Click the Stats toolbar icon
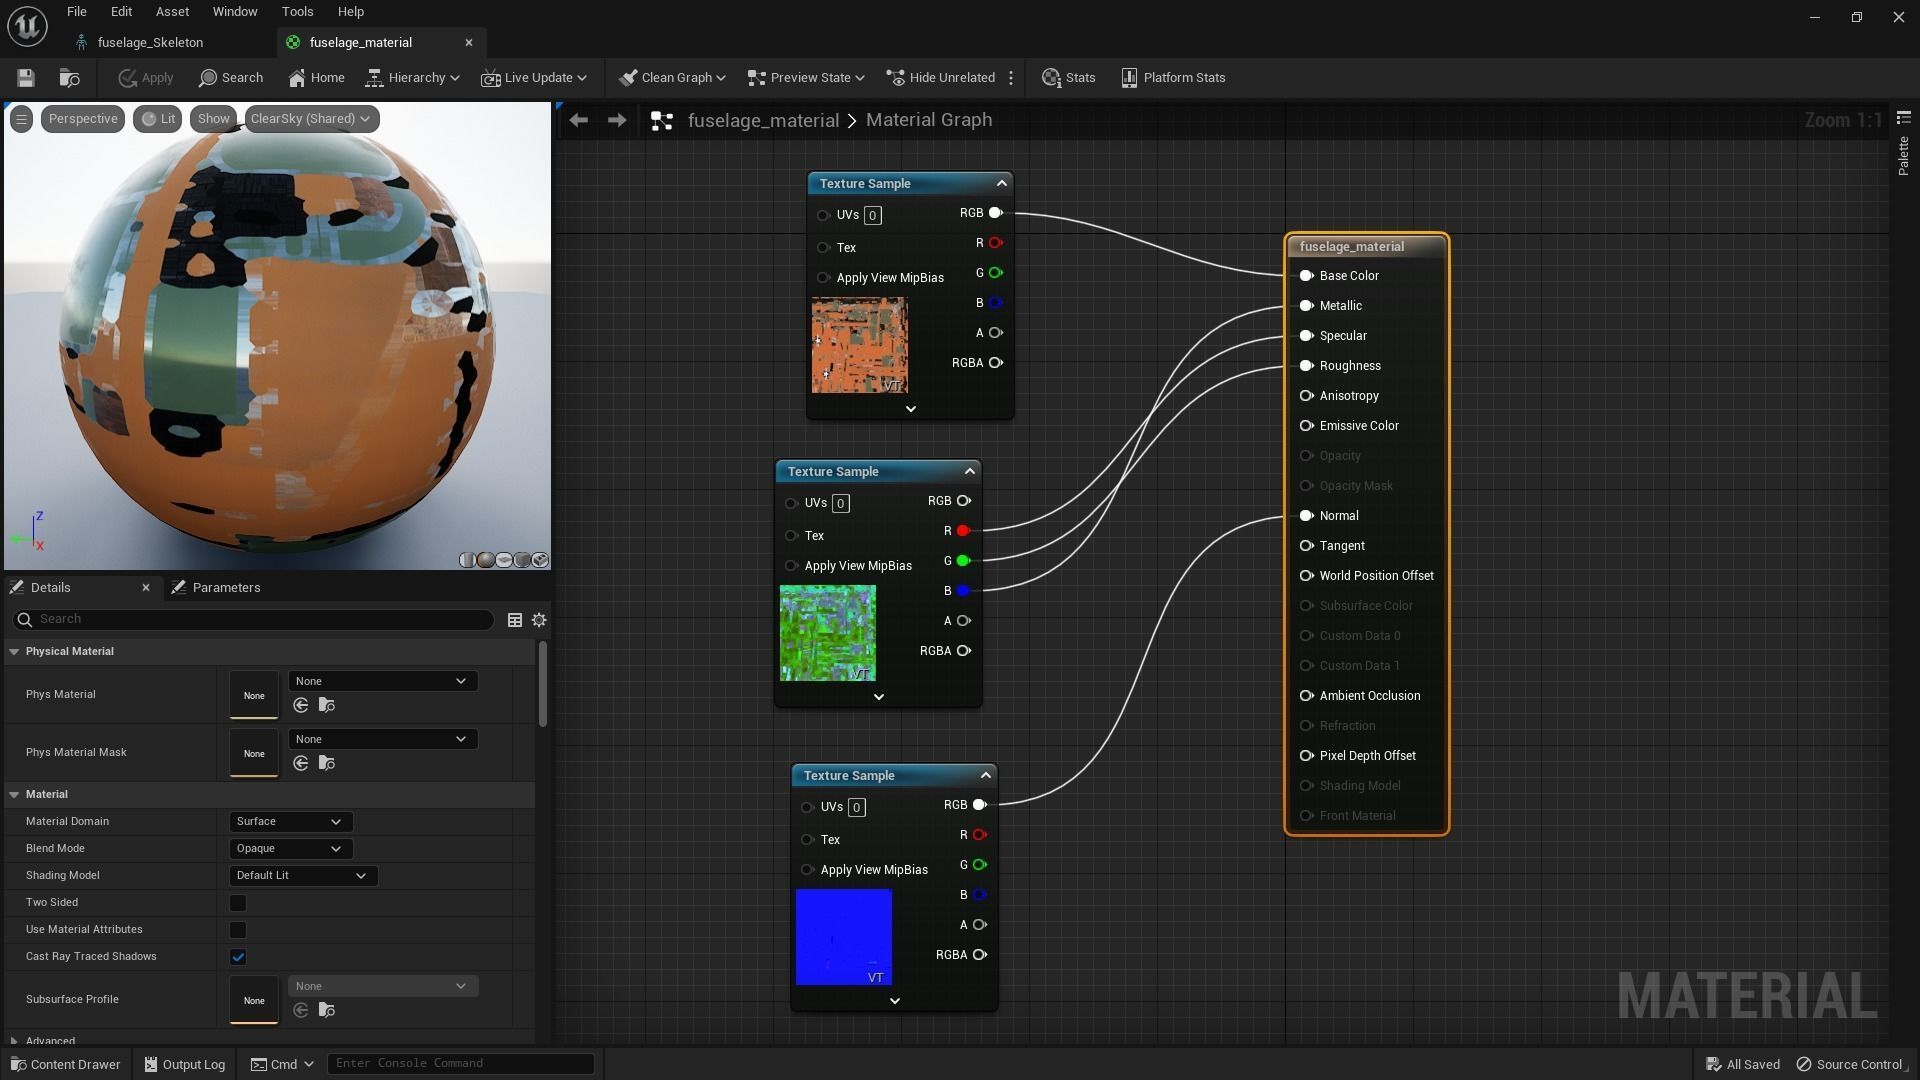The height and width of the screenshot is (1080, 1920). click(1068, 78)
